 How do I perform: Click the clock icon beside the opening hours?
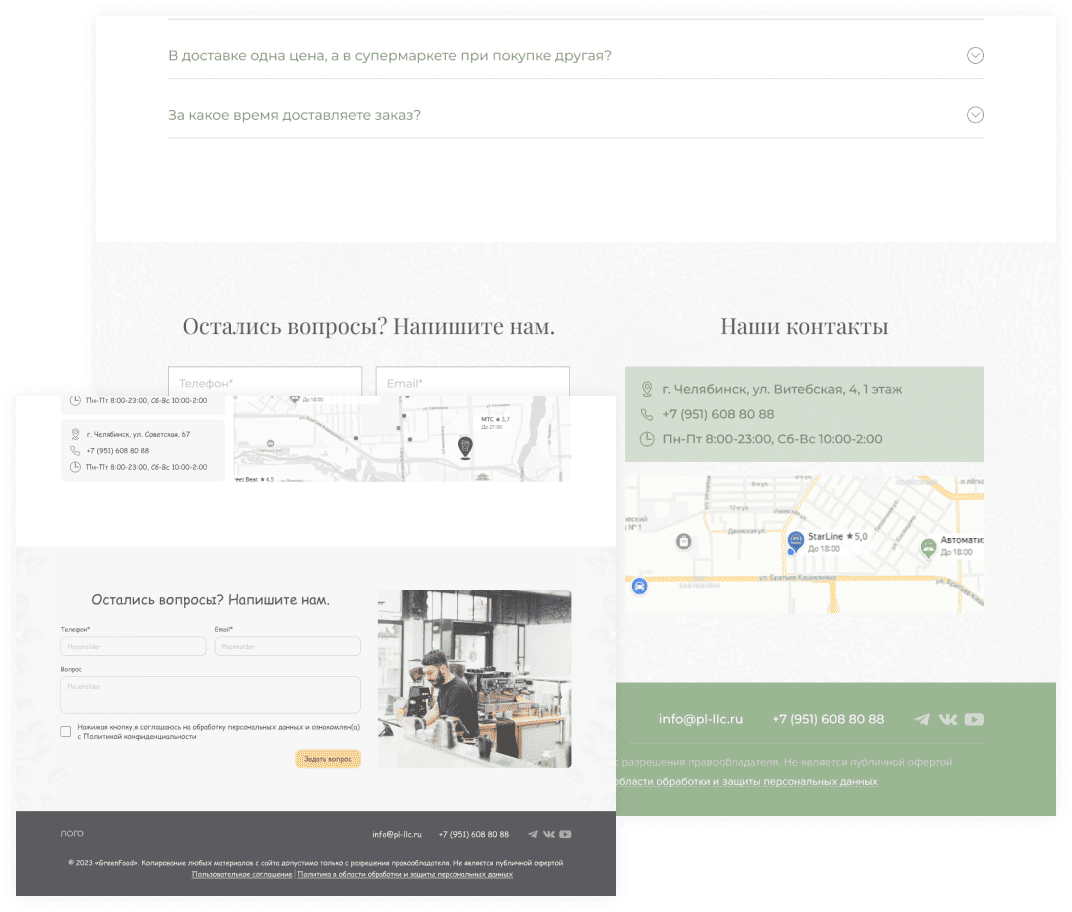pyautogui.click(x=647, y=438)
